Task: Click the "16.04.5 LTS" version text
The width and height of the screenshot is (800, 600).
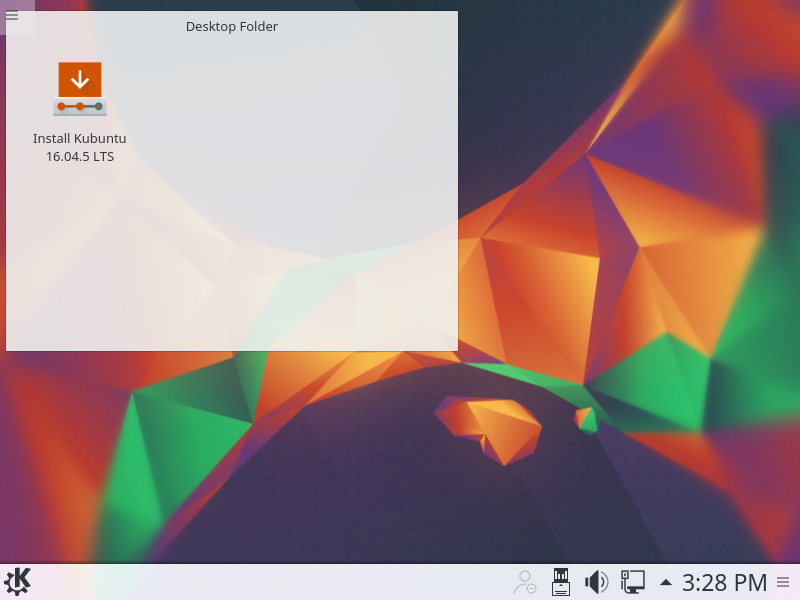Action: point(80,156)
